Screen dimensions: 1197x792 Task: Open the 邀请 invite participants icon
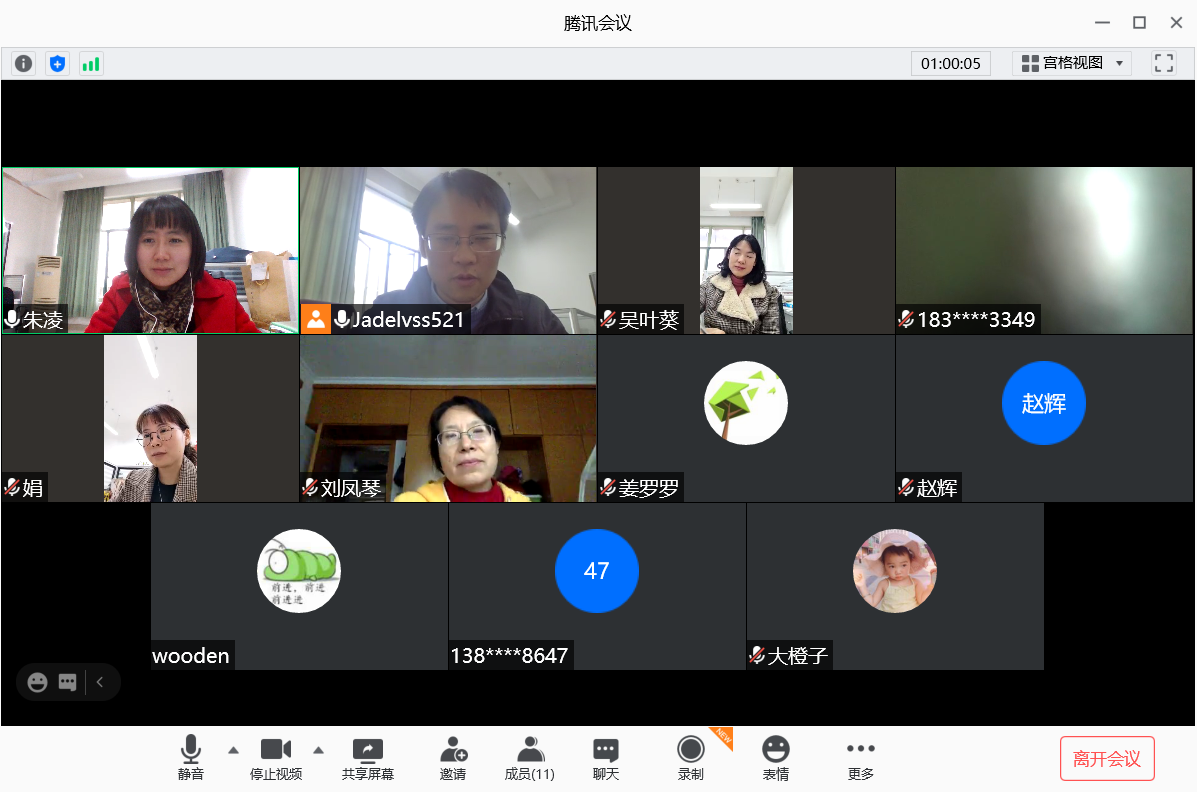453,758
